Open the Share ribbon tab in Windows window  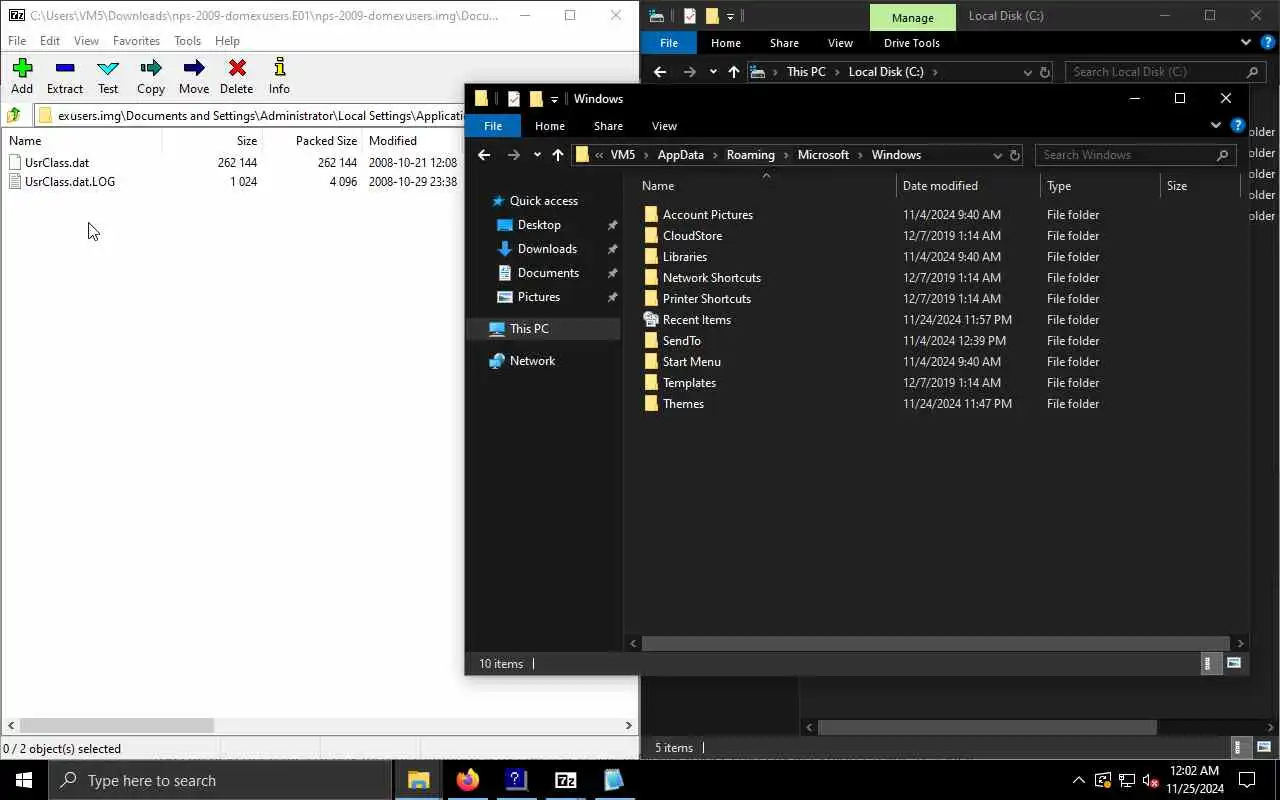coord(608,126)
